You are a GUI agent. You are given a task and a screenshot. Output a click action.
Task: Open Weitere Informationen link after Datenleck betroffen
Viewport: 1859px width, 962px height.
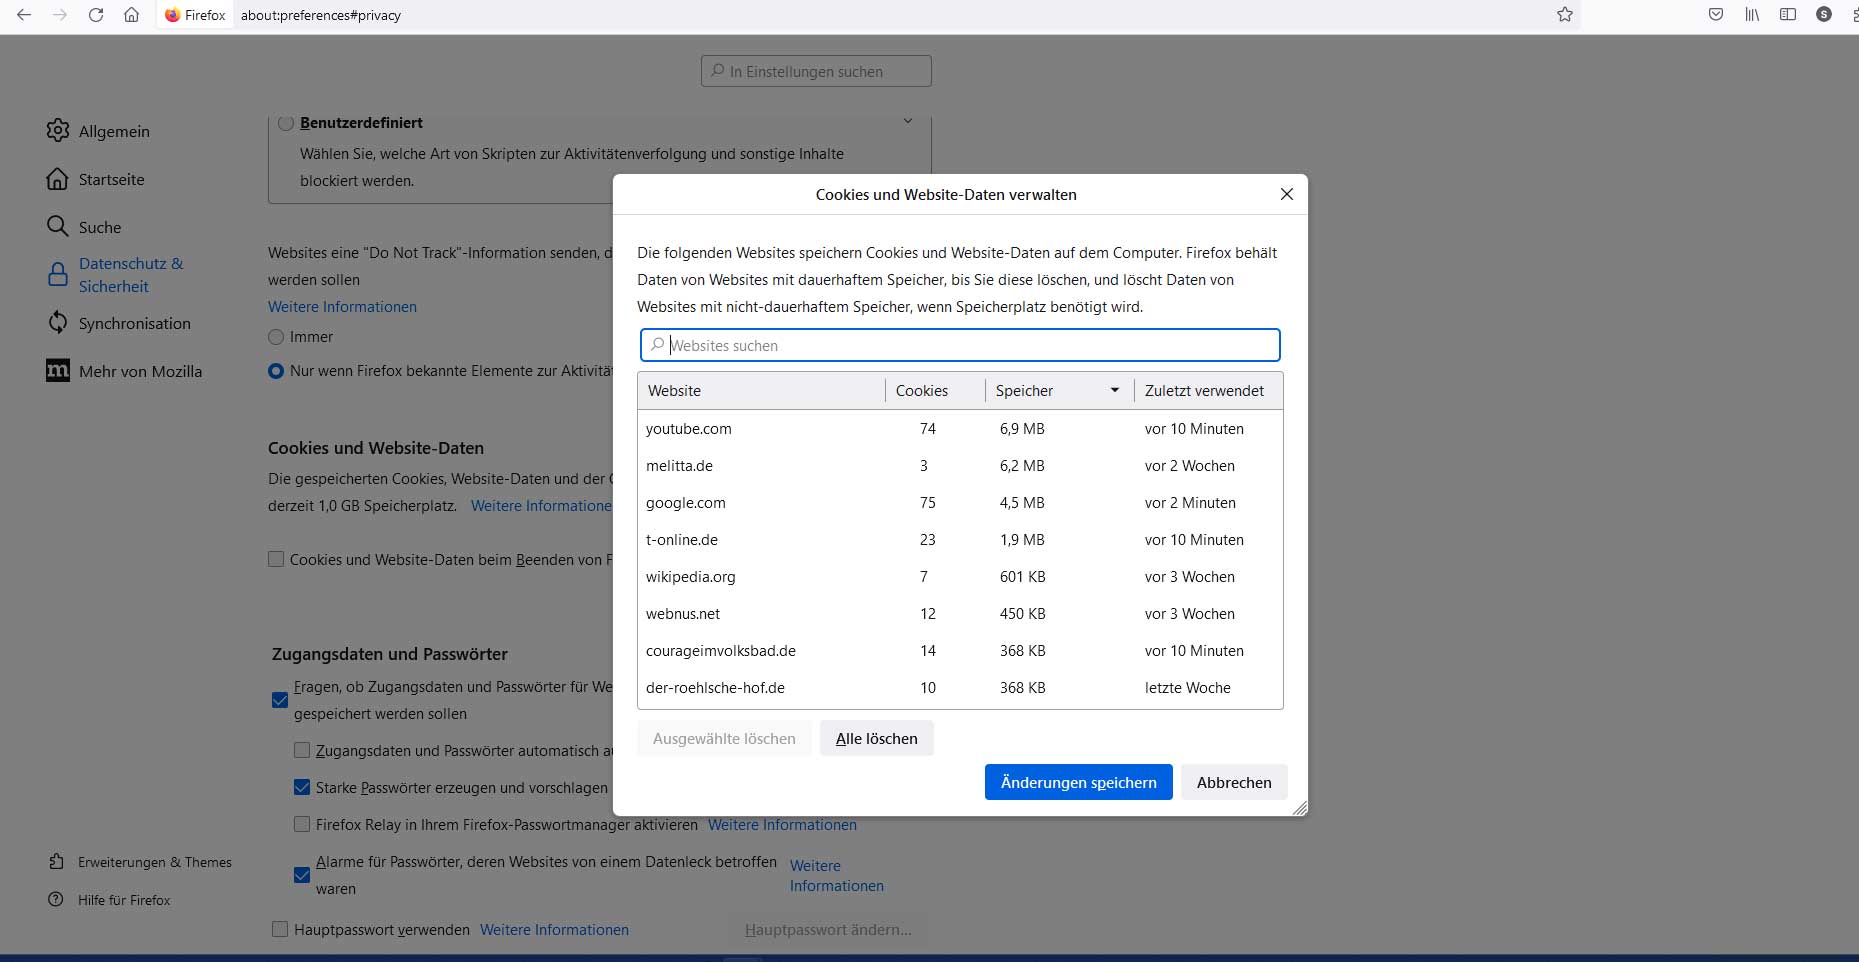[836, 875]
